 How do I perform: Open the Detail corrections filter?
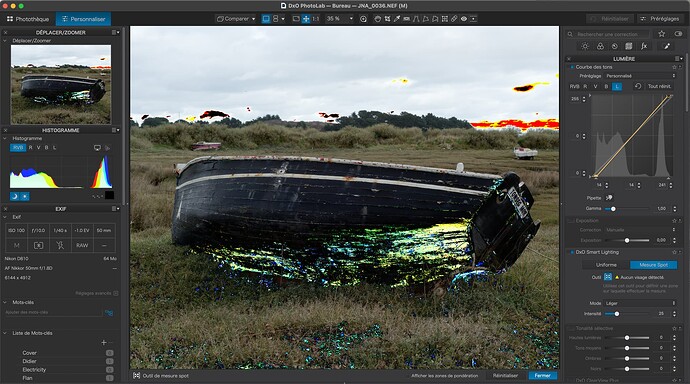615,46
